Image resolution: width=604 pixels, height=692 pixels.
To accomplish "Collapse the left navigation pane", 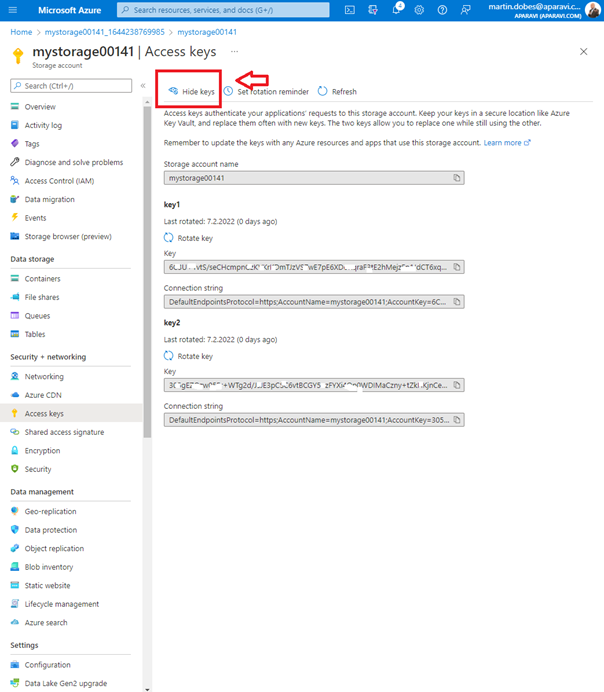I will coord(143,86).
